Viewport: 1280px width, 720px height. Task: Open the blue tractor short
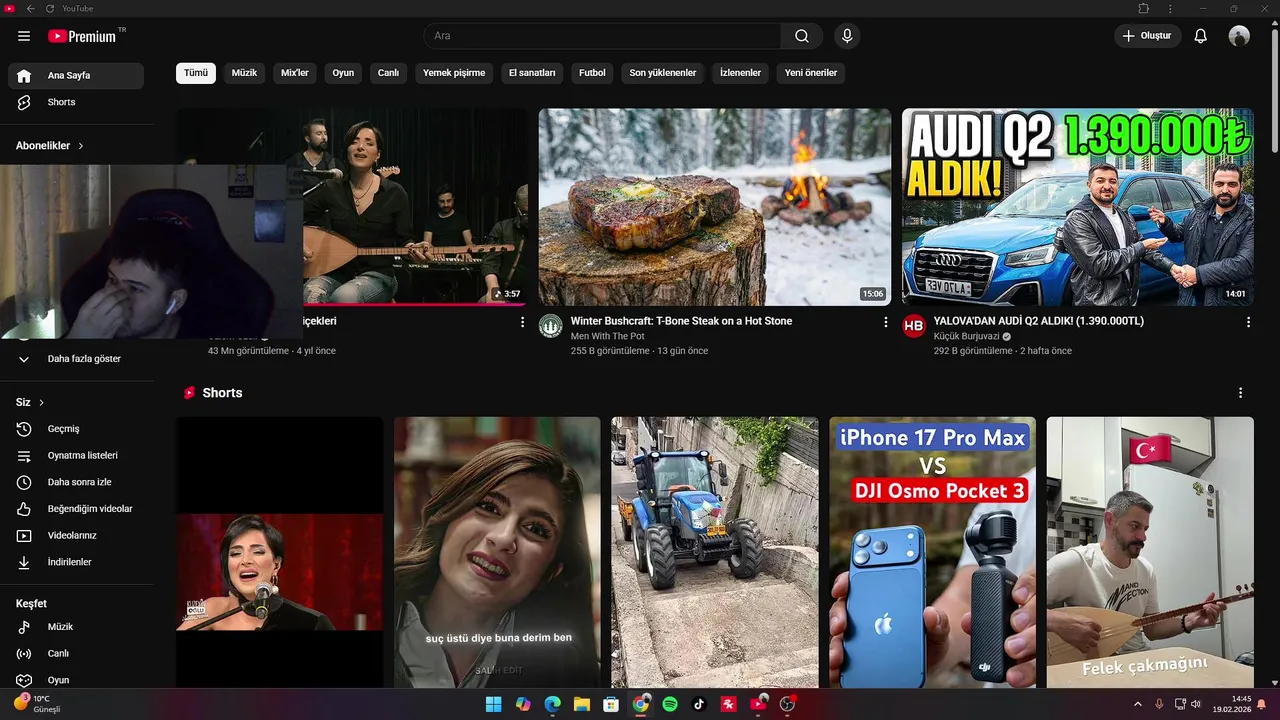point(715,552)
